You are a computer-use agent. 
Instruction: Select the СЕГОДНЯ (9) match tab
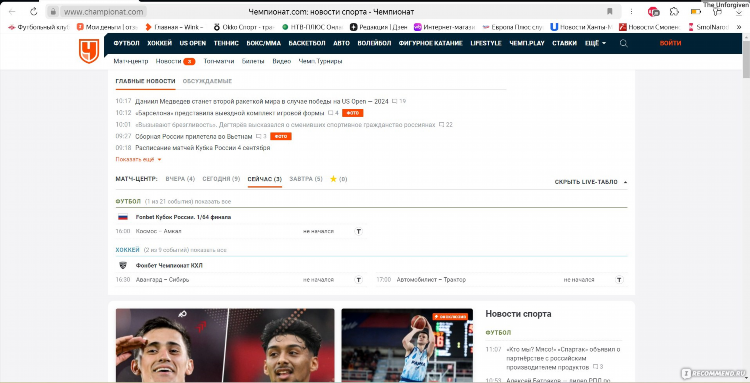pyautogui.click(x=221, y=179)
